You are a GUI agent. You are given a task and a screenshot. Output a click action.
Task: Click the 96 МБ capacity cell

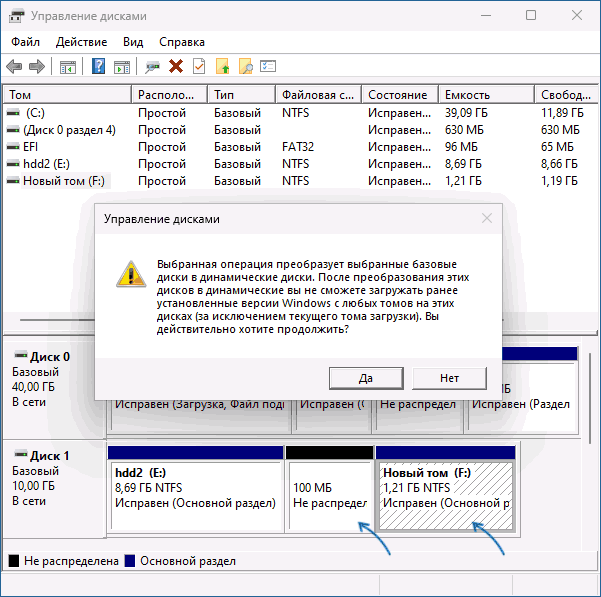tap(461, 147)
